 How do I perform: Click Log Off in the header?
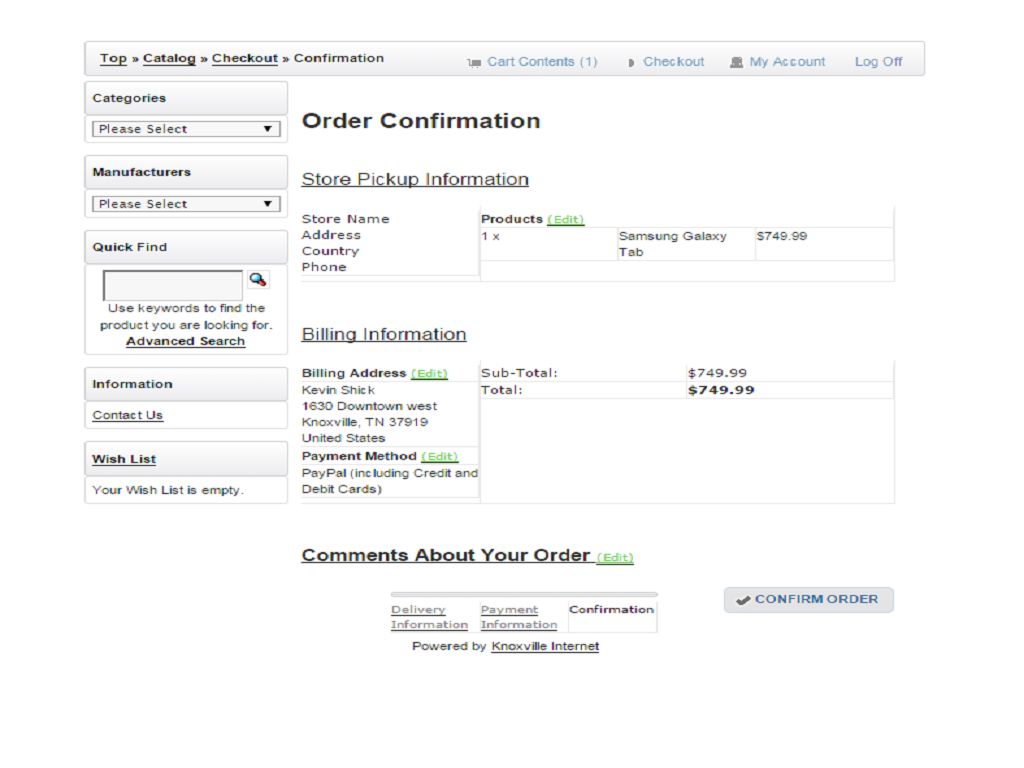pos(878,62)
